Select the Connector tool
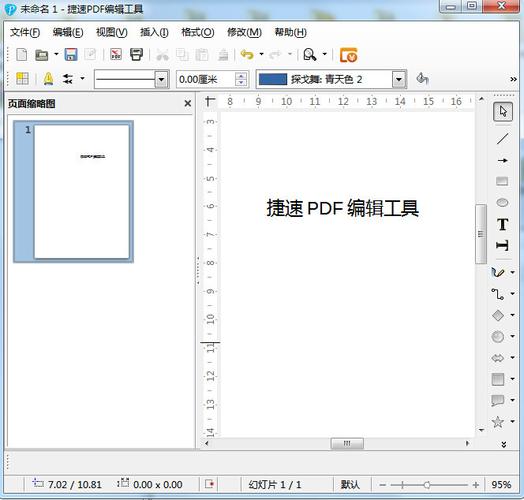Viewport: 524px width, 500px height. click(x=498, y=294)
